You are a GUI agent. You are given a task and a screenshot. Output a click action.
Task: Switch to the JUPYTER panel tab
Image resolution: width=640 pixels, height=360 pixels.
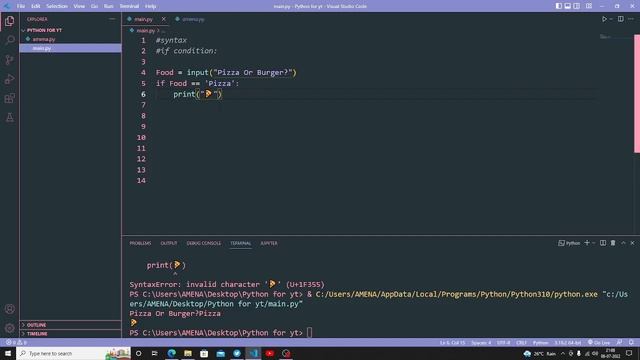269,243
